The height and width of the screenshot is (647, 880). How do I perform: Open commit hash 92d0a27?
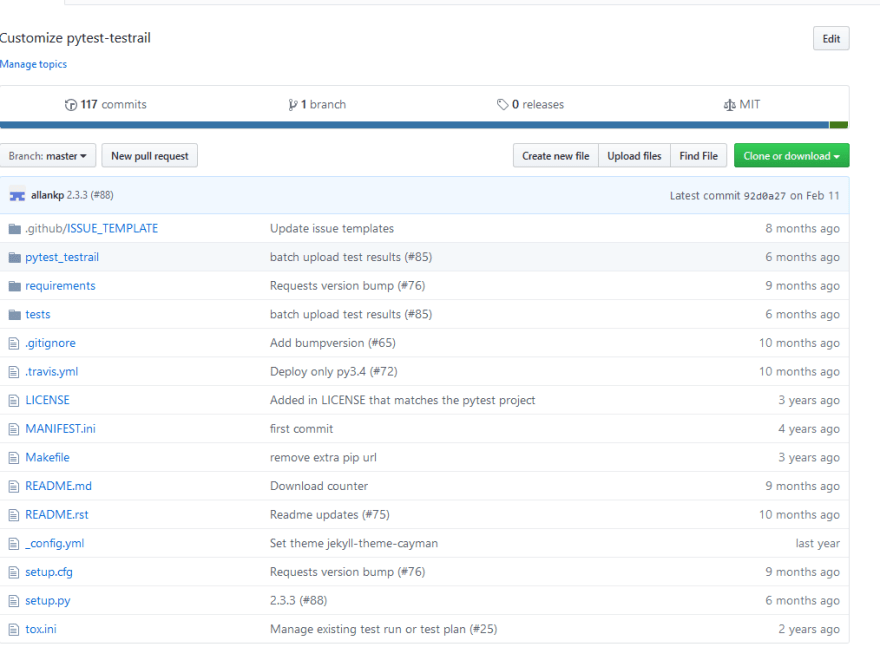click(764, 196)
